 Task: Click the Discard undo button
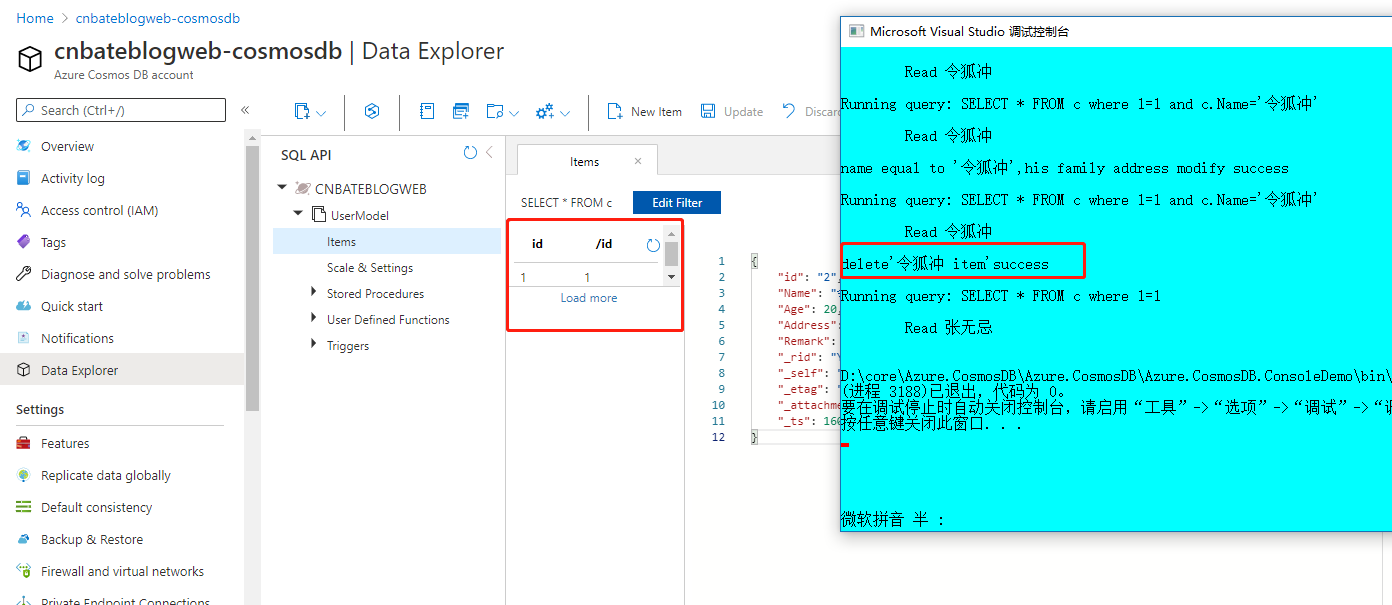click(x=810, y=112)
